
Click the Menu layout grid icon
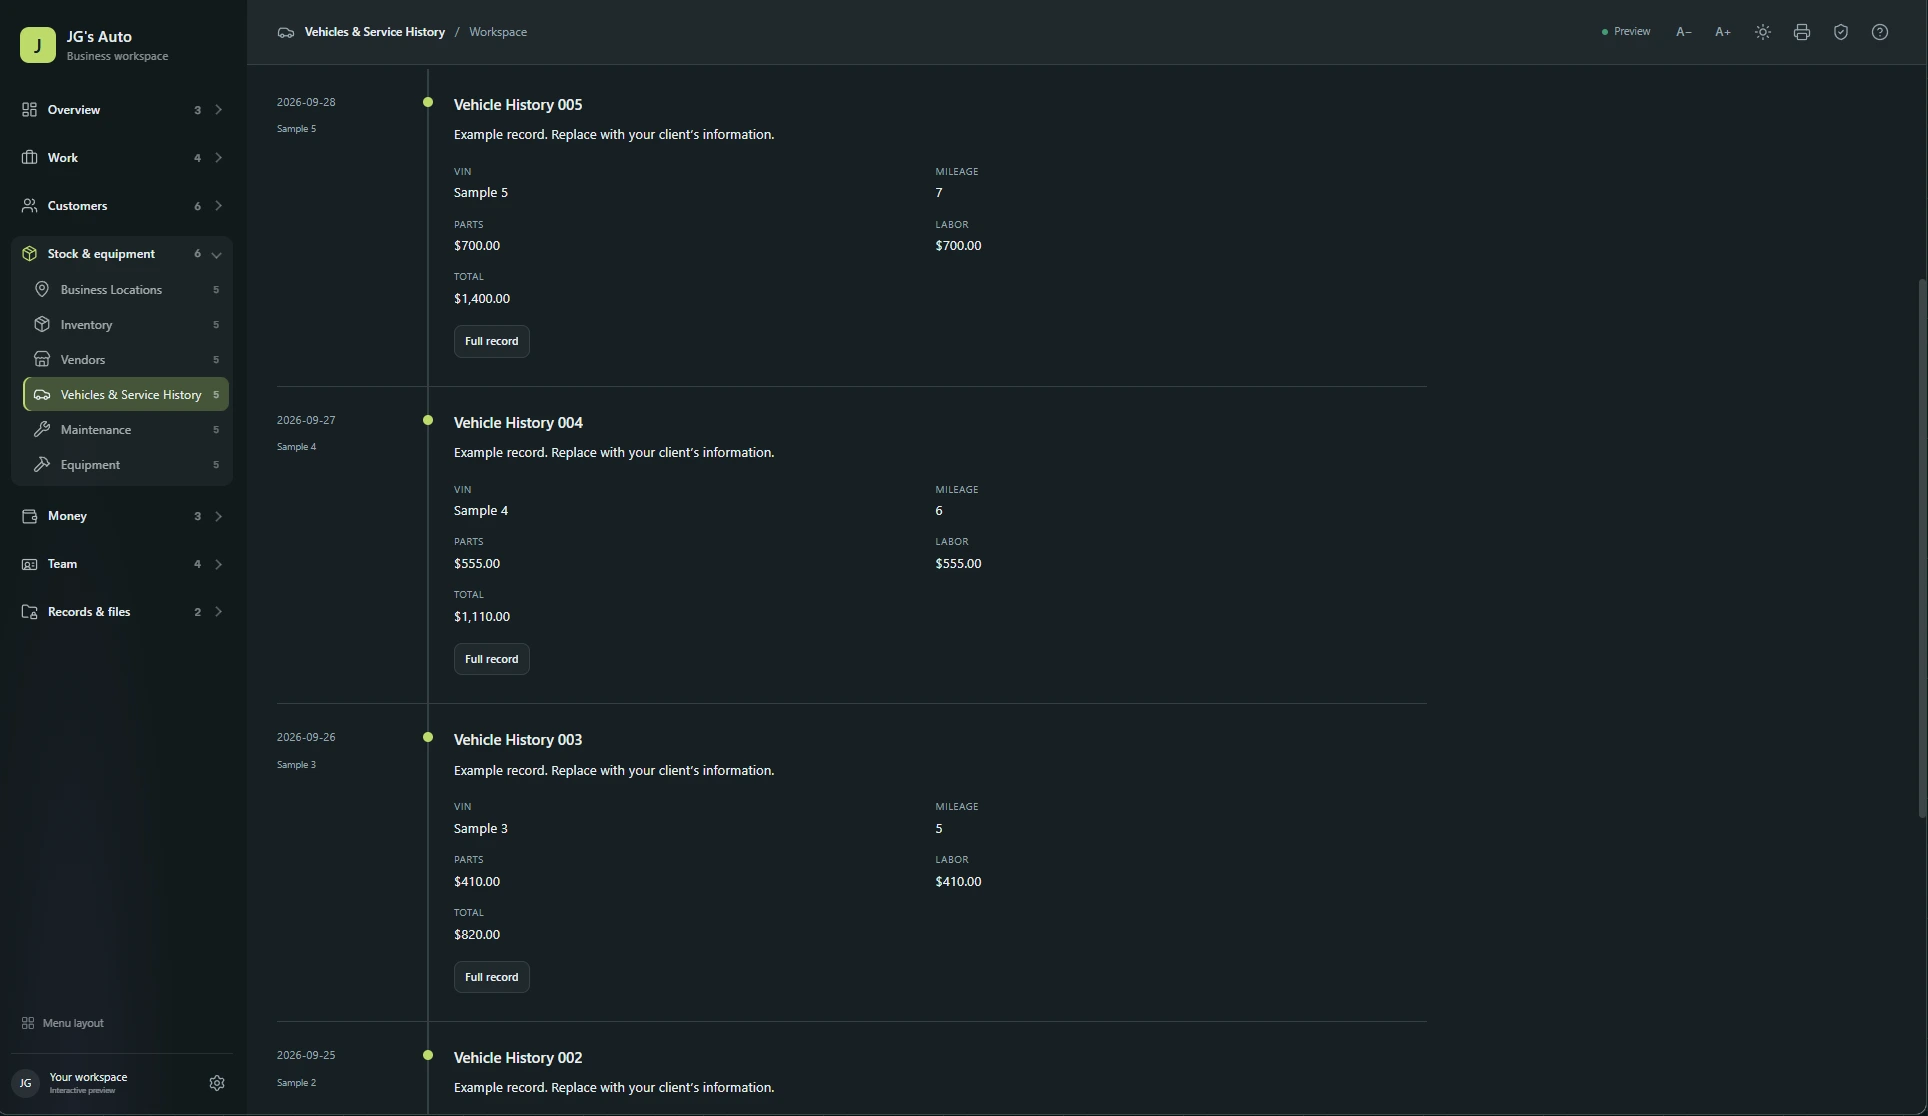[28, 1023]
